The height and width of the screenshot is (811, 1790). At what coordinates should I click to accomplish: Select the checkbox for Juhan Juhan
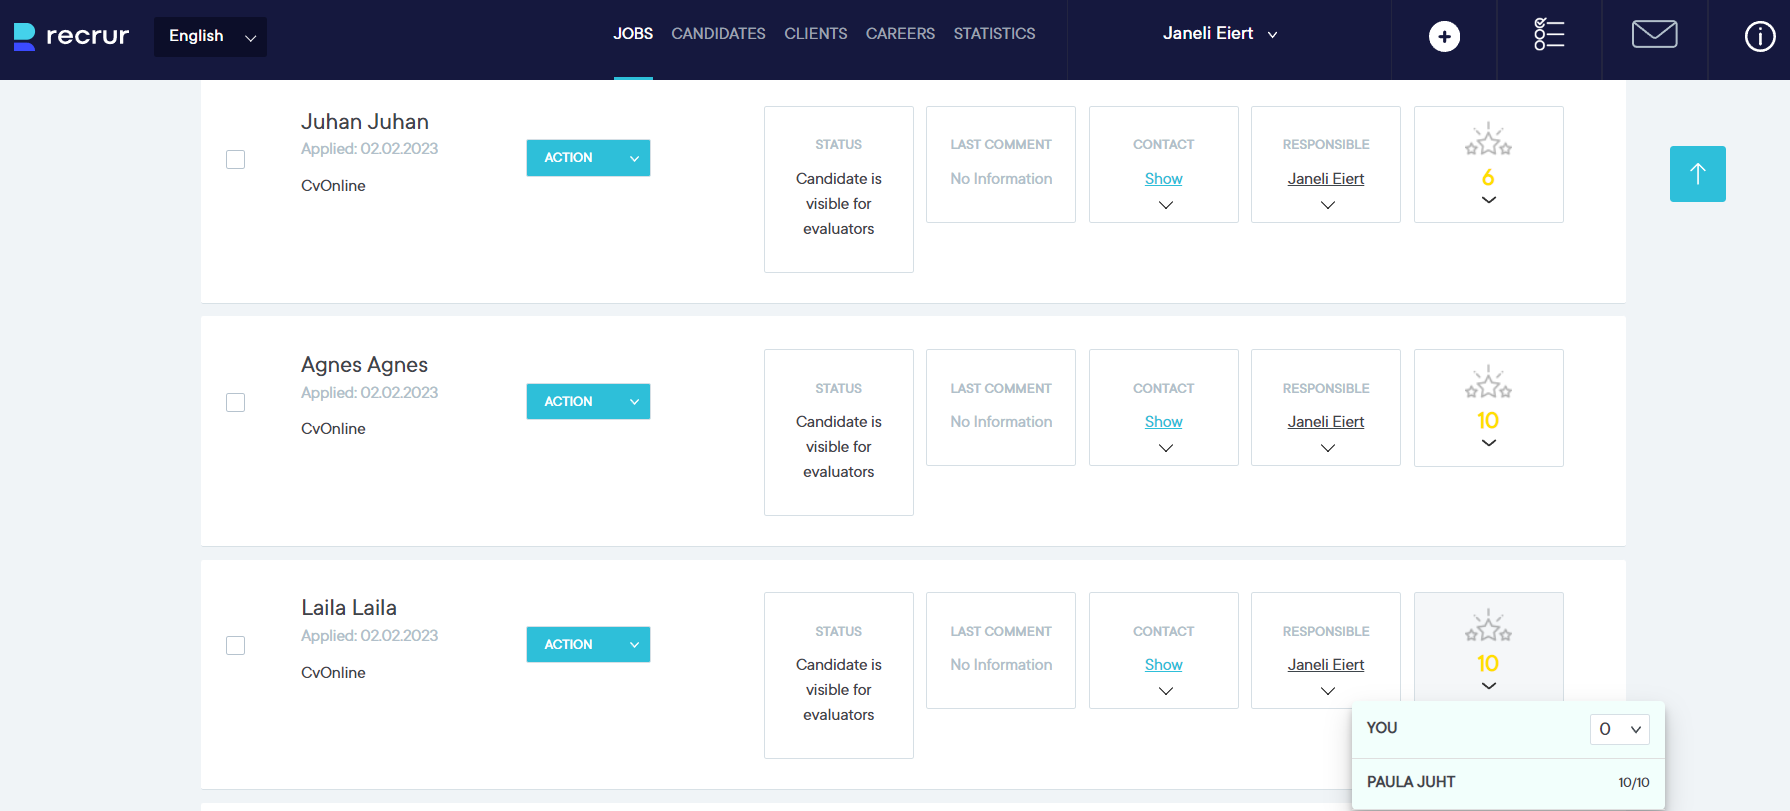(x=236, y=160)
